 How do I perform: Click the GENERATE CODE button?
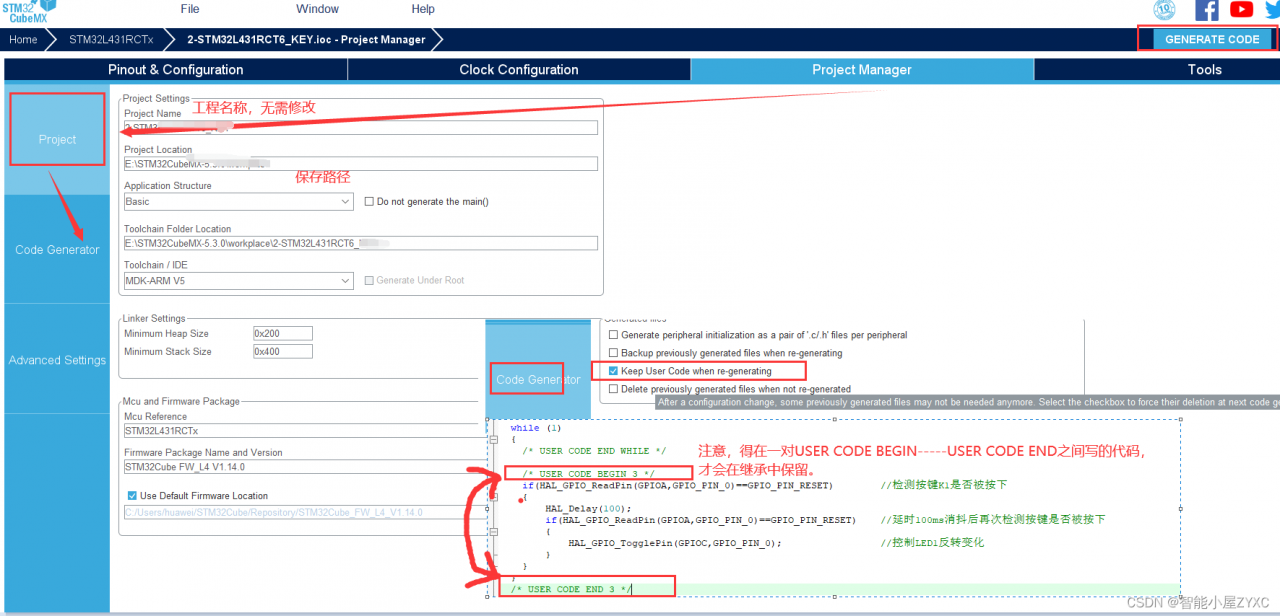coord(1212,39)
